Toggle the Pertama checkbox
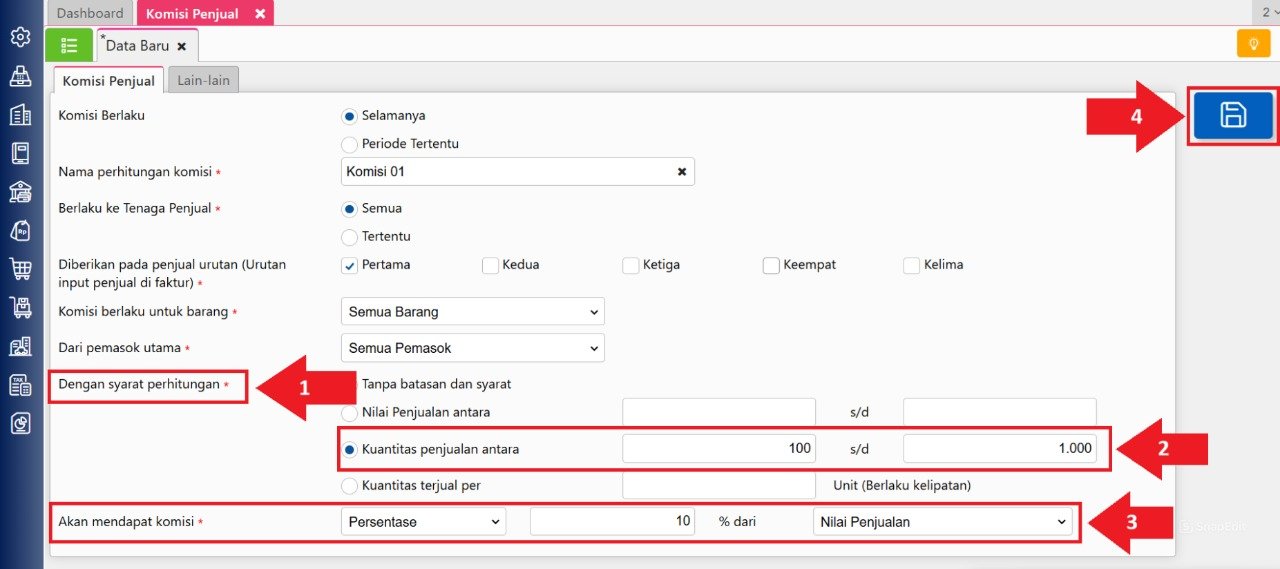Screen dimensions: 1280x569 coord(349,265)
